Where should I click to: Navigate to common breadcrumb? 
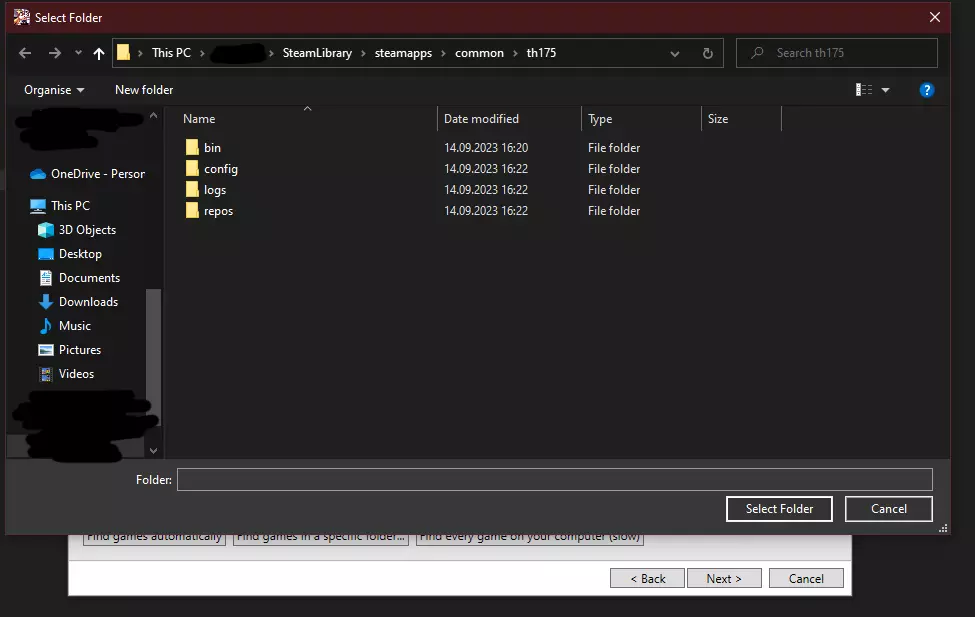(x=479, y=53)
